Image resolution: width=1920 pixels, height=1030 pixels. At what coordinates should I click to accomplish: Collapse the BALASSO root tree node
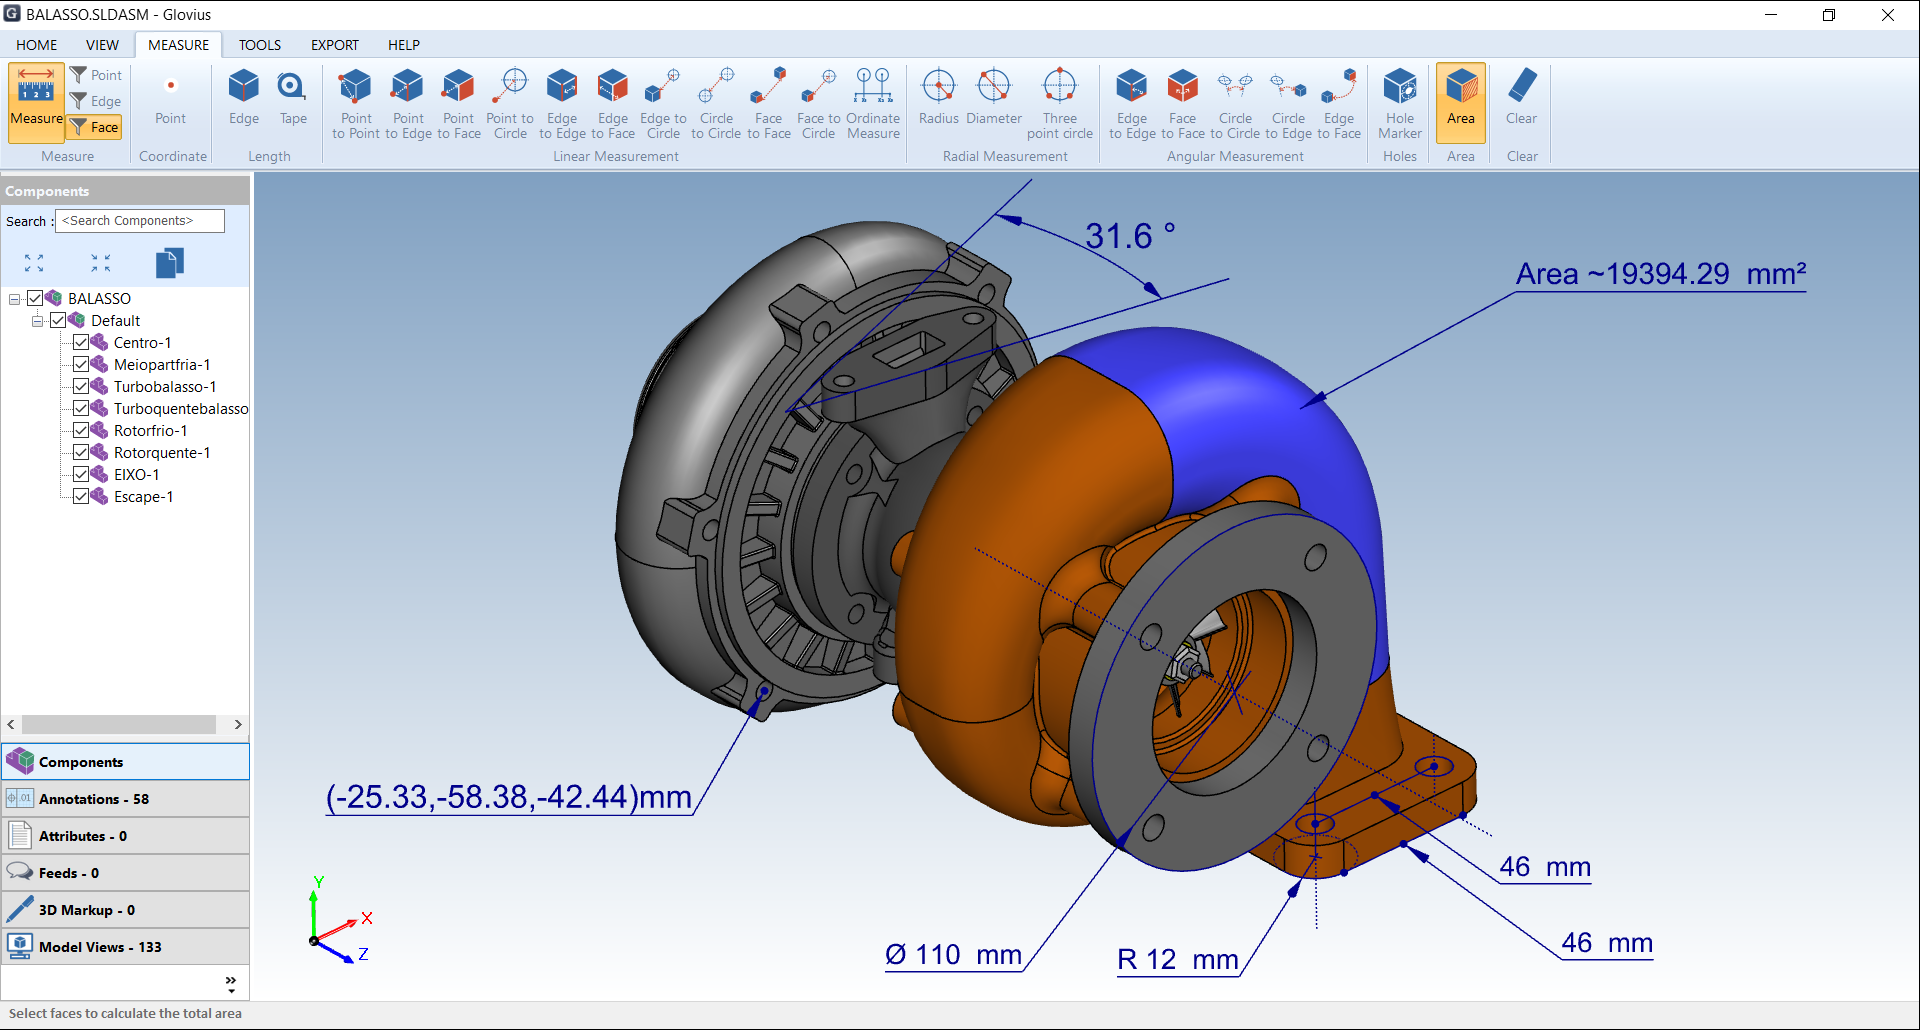point(14,298)
